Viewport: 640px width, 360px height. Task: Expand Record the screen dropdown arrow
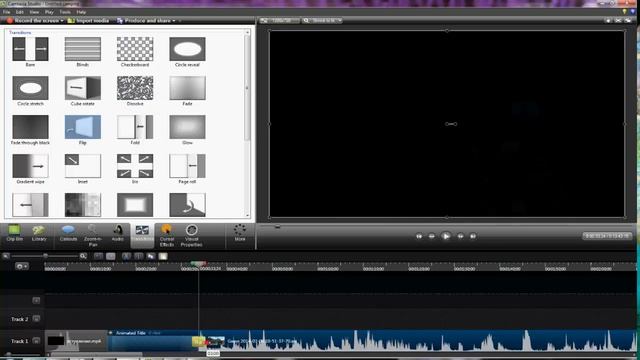(x=62, y=21)
